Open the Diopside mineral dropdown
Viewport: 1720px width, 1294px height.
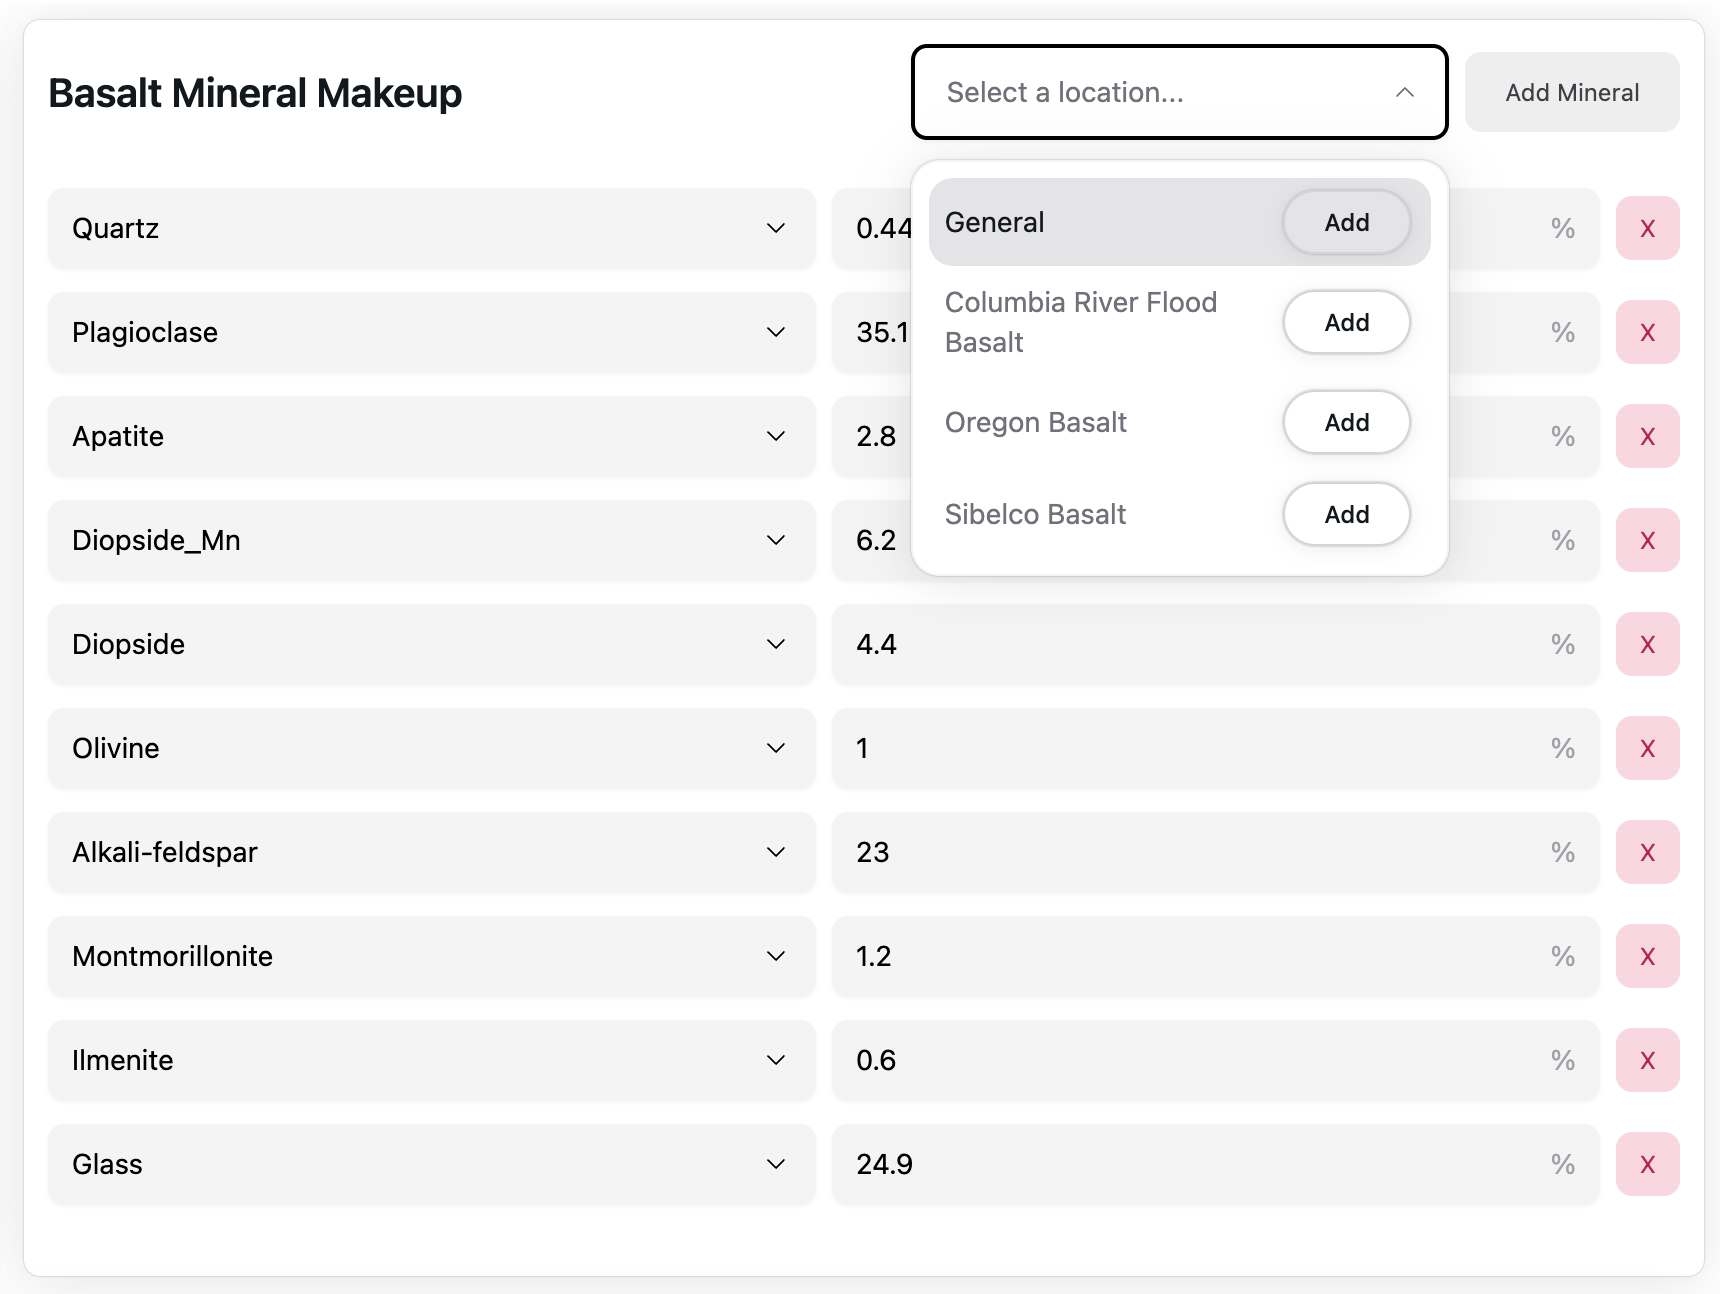point(431,645)
